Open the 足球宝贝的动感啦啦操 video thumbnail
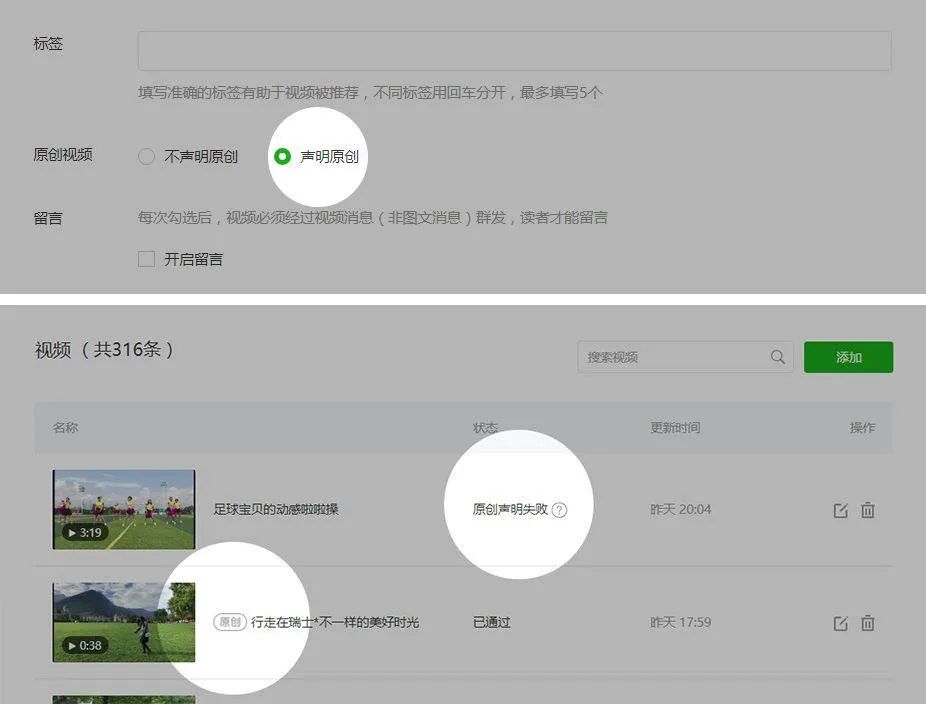The width and height of the screenshot is (926, 704). [x=123, y=509]
